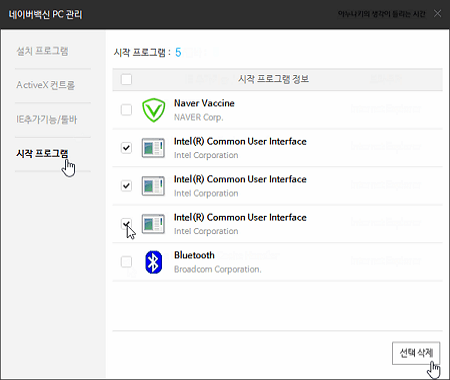Toggle the select-all checkbox in the header
The height and width of the screenshot is (380, 450).
coord(126,79)
